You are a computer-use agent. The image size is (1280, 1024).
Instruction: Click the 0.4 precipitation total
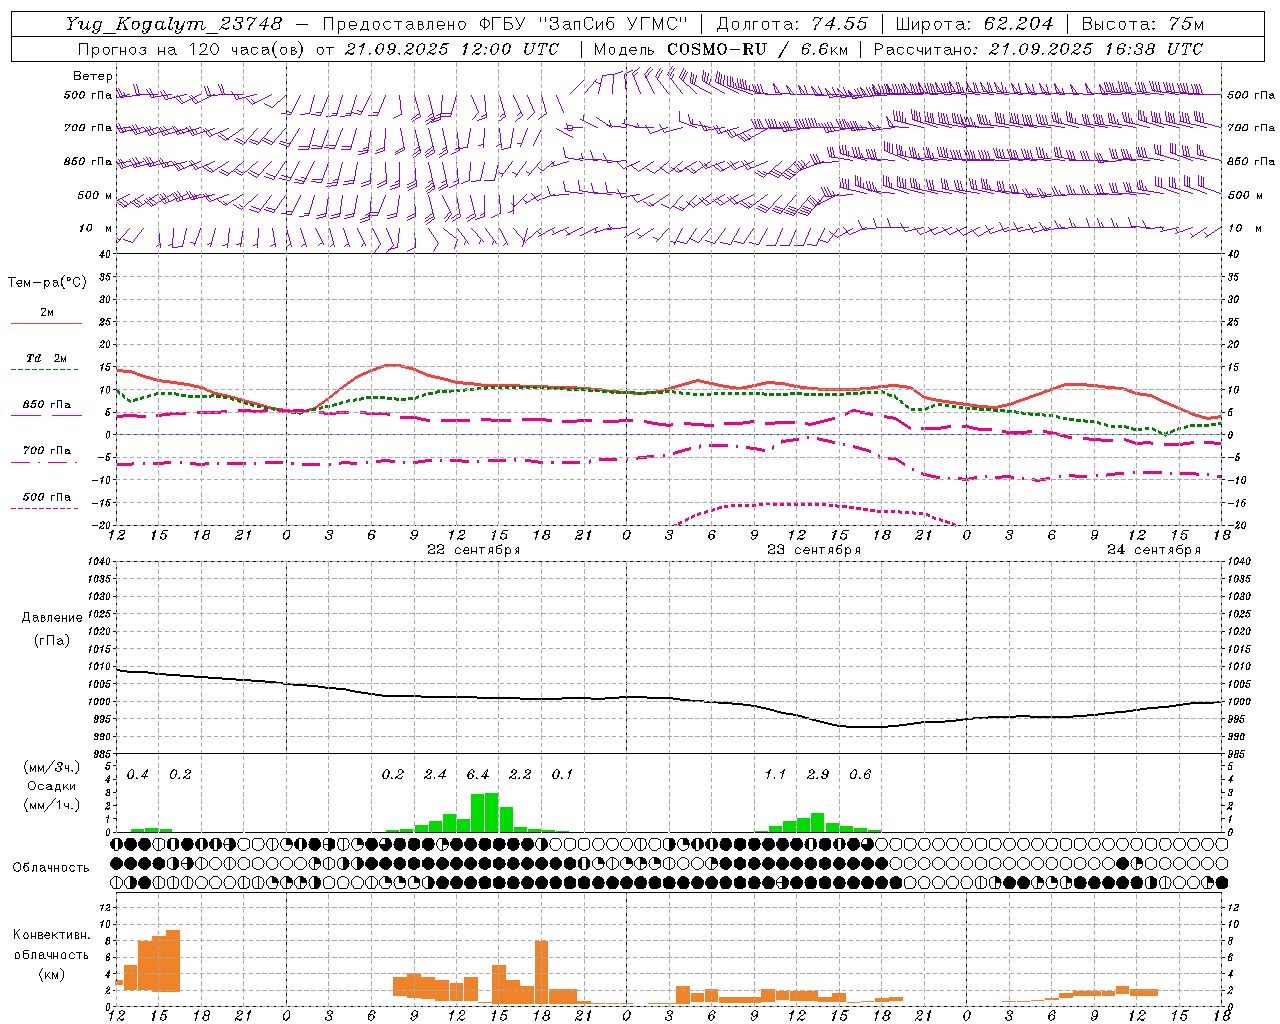pos(138,775)
